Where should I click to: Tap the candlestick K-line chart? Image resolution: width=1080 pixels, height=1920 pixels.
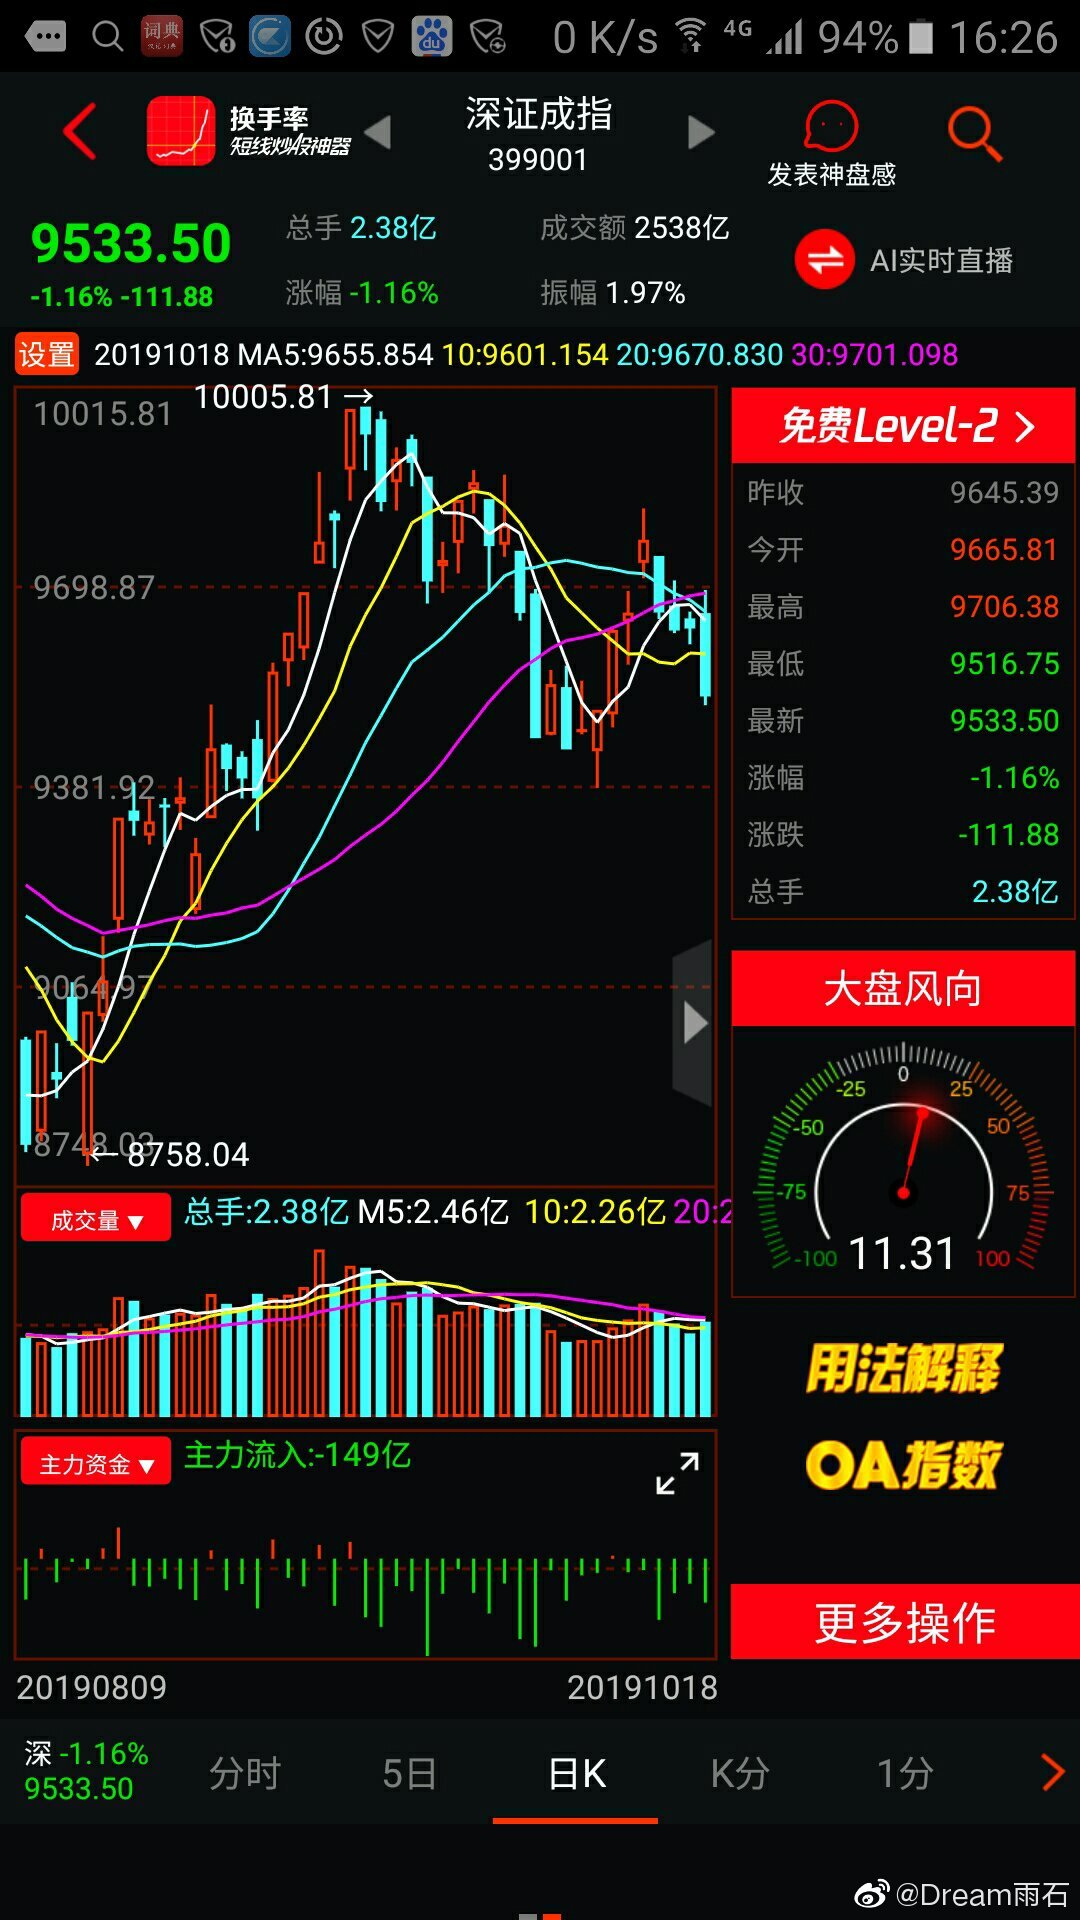366,785
